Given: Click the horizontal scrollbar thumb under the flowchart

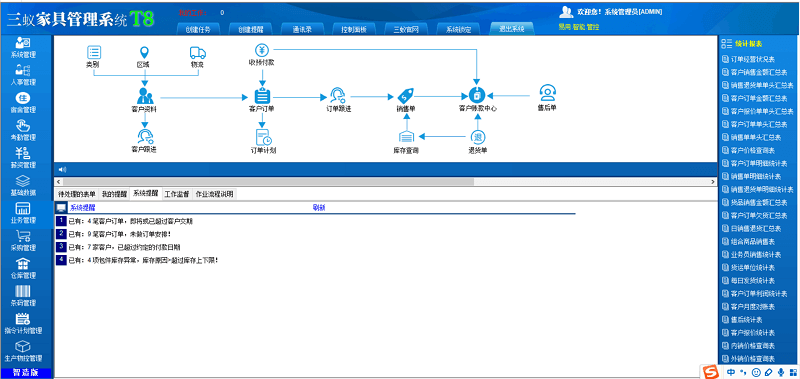Looking at the screenshot, I should 268,182.
